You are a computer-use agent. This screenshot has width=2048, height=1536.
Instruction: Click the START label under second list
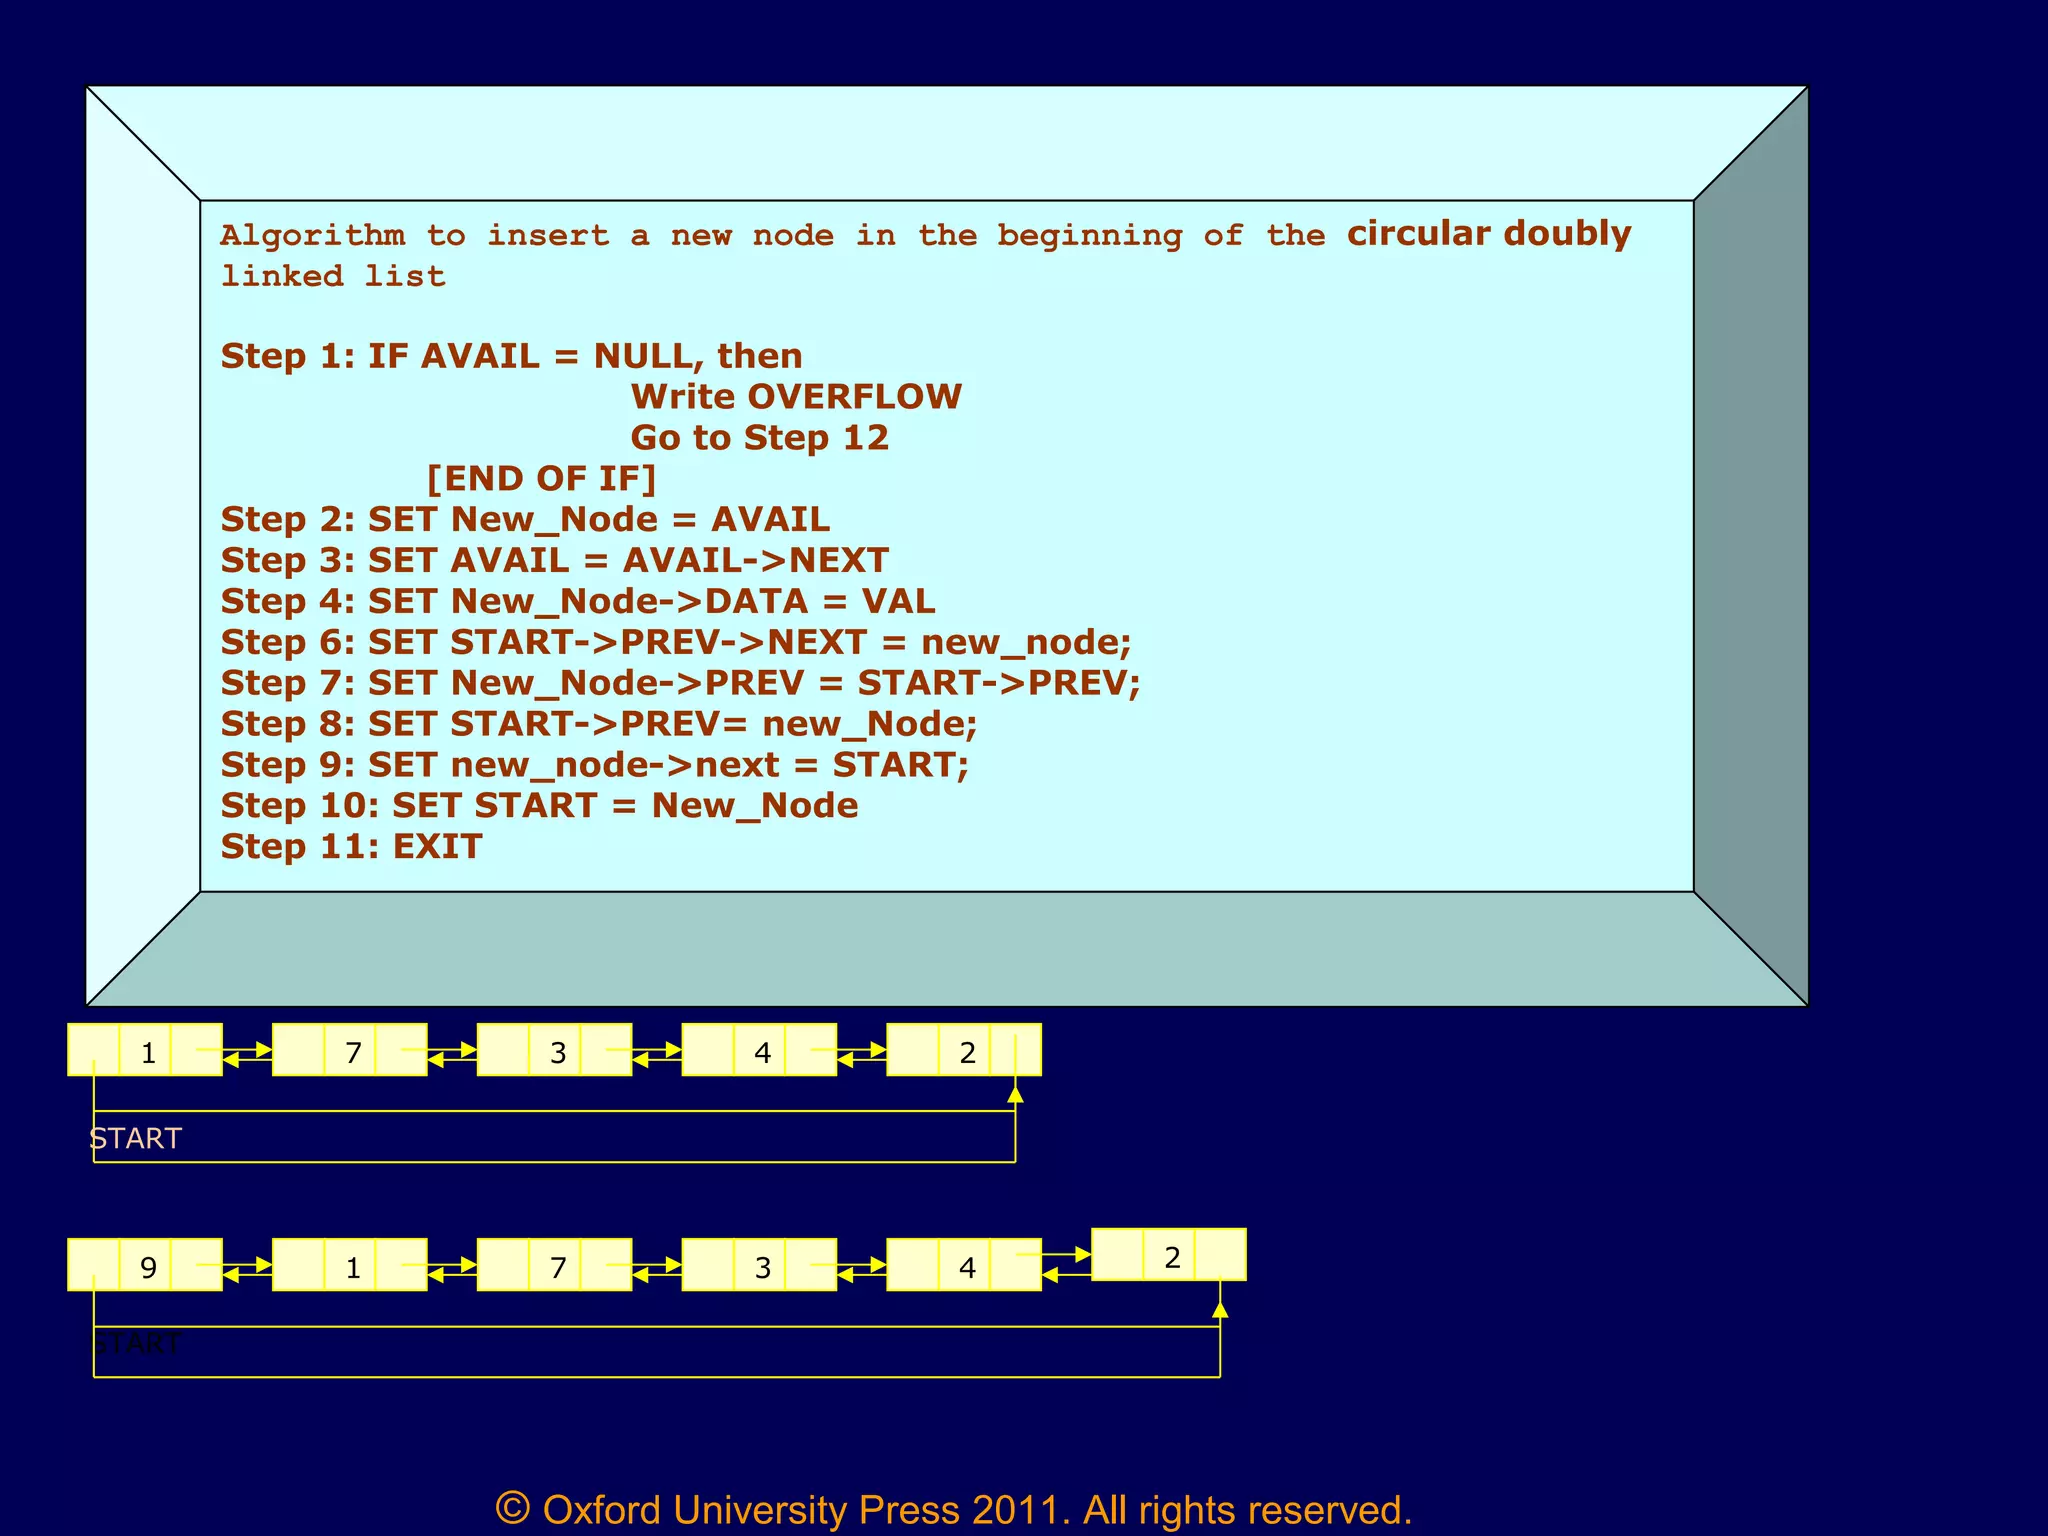(x=138, y=1343)
